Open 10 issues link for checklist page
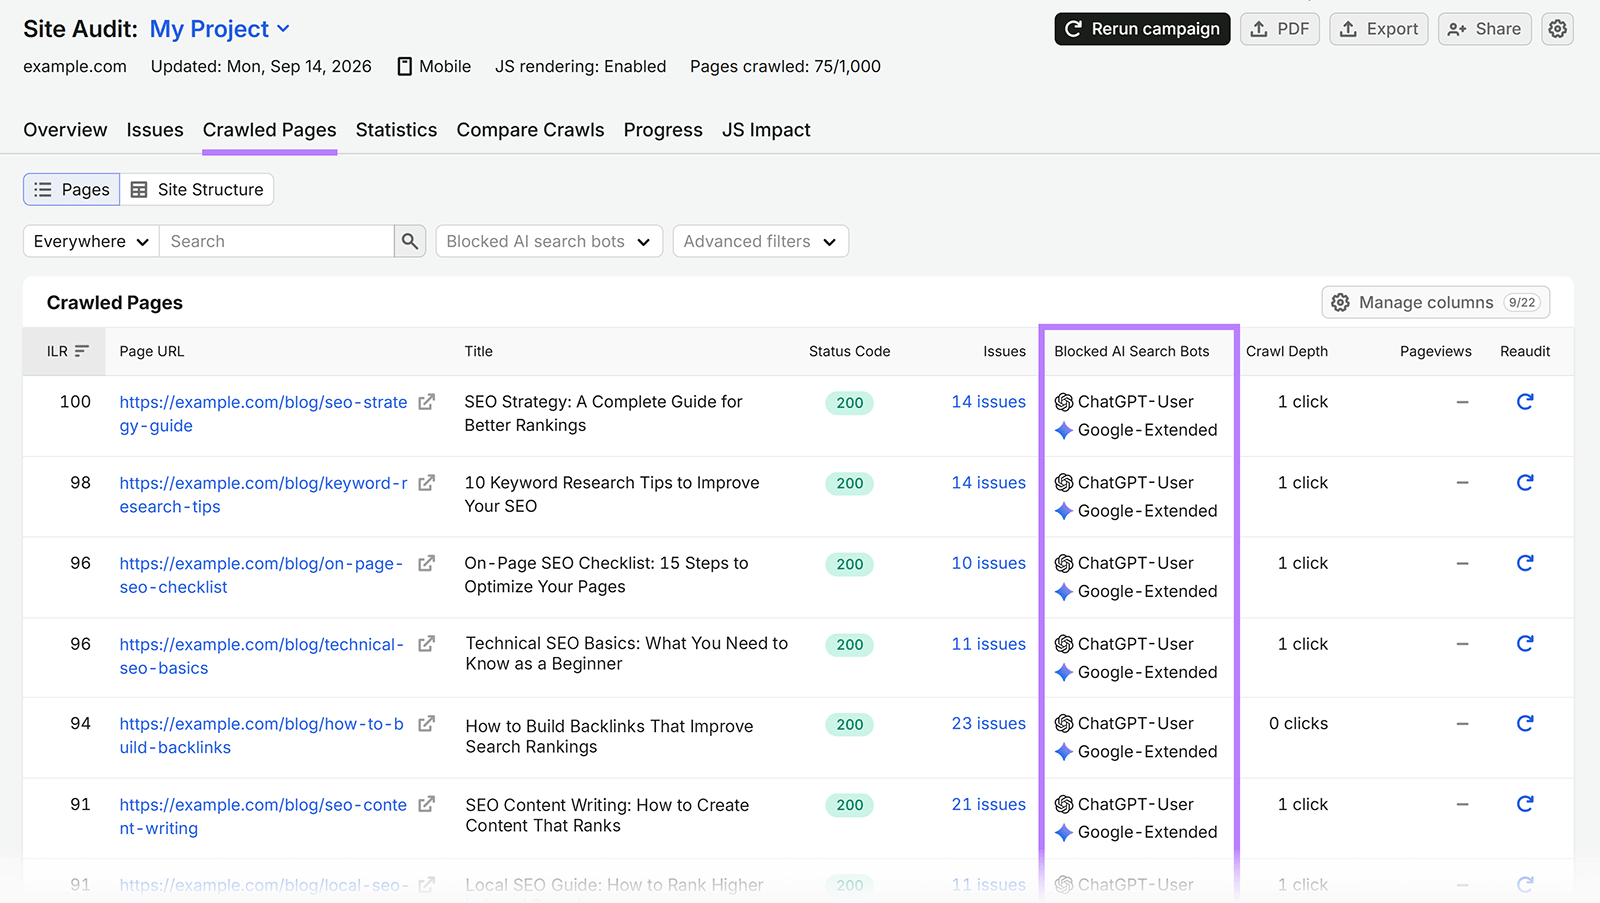 pos(988,563)
